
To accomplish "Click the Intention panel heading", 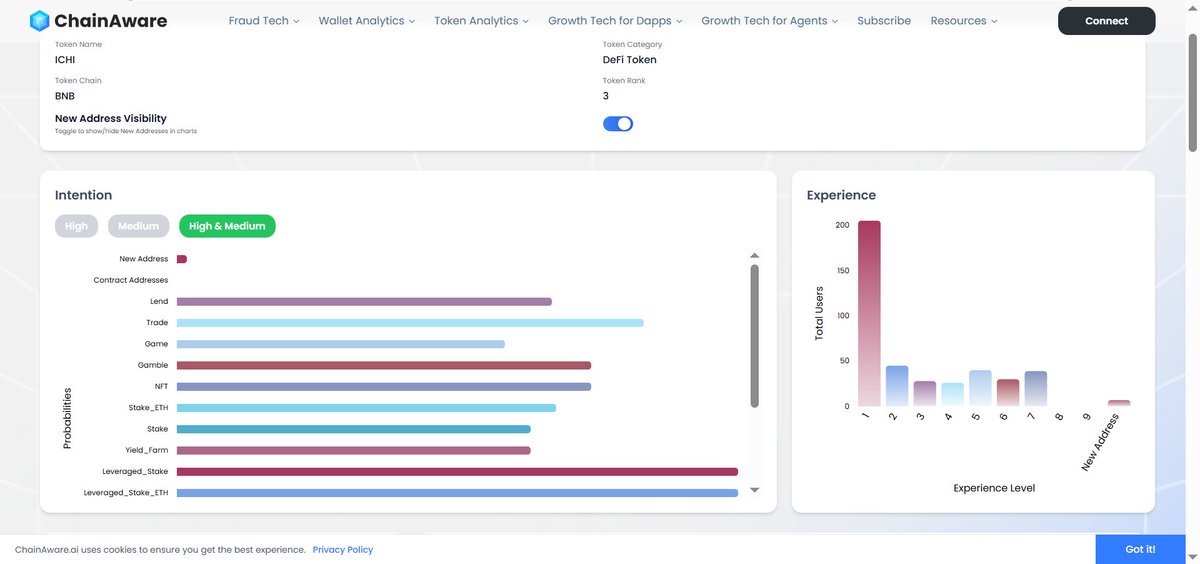I will 84,195.
